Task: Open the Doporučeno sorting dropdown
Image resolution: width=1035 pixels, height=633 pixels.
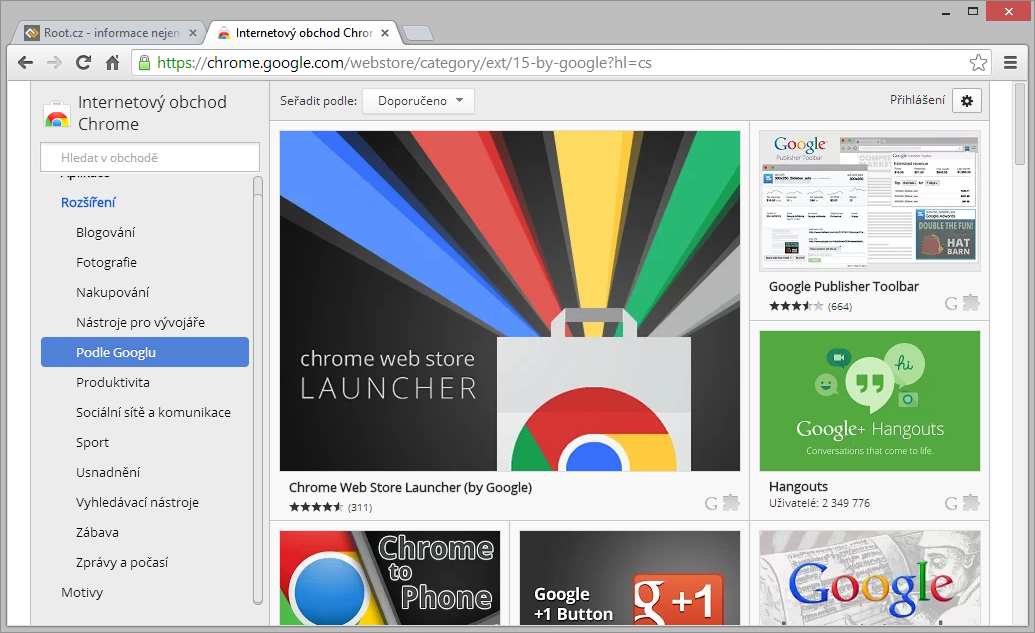Action: 418,100
